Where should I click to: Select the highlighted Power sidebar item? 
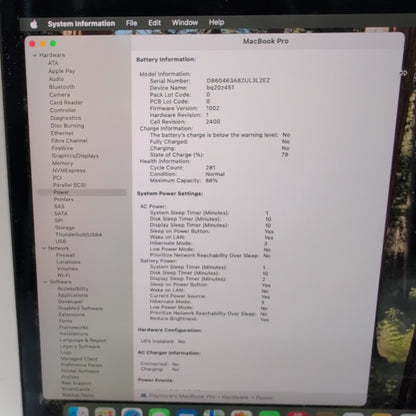click(82, 192)
